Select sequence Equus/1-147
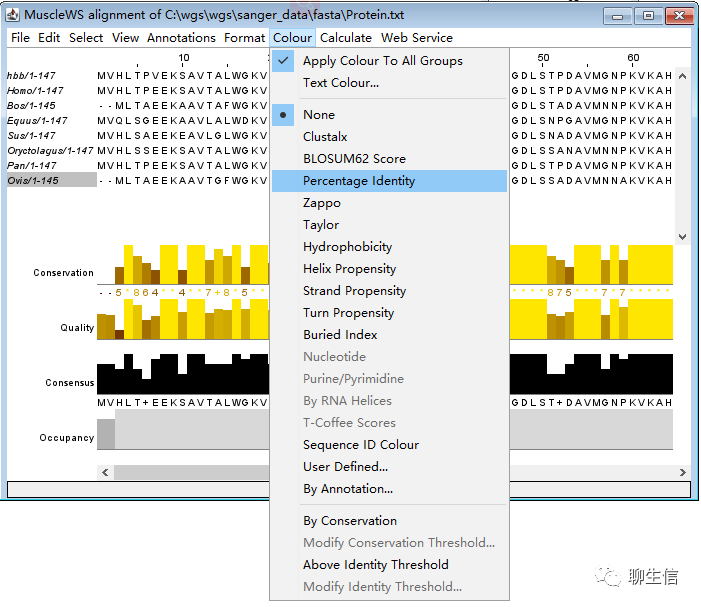 37,121
